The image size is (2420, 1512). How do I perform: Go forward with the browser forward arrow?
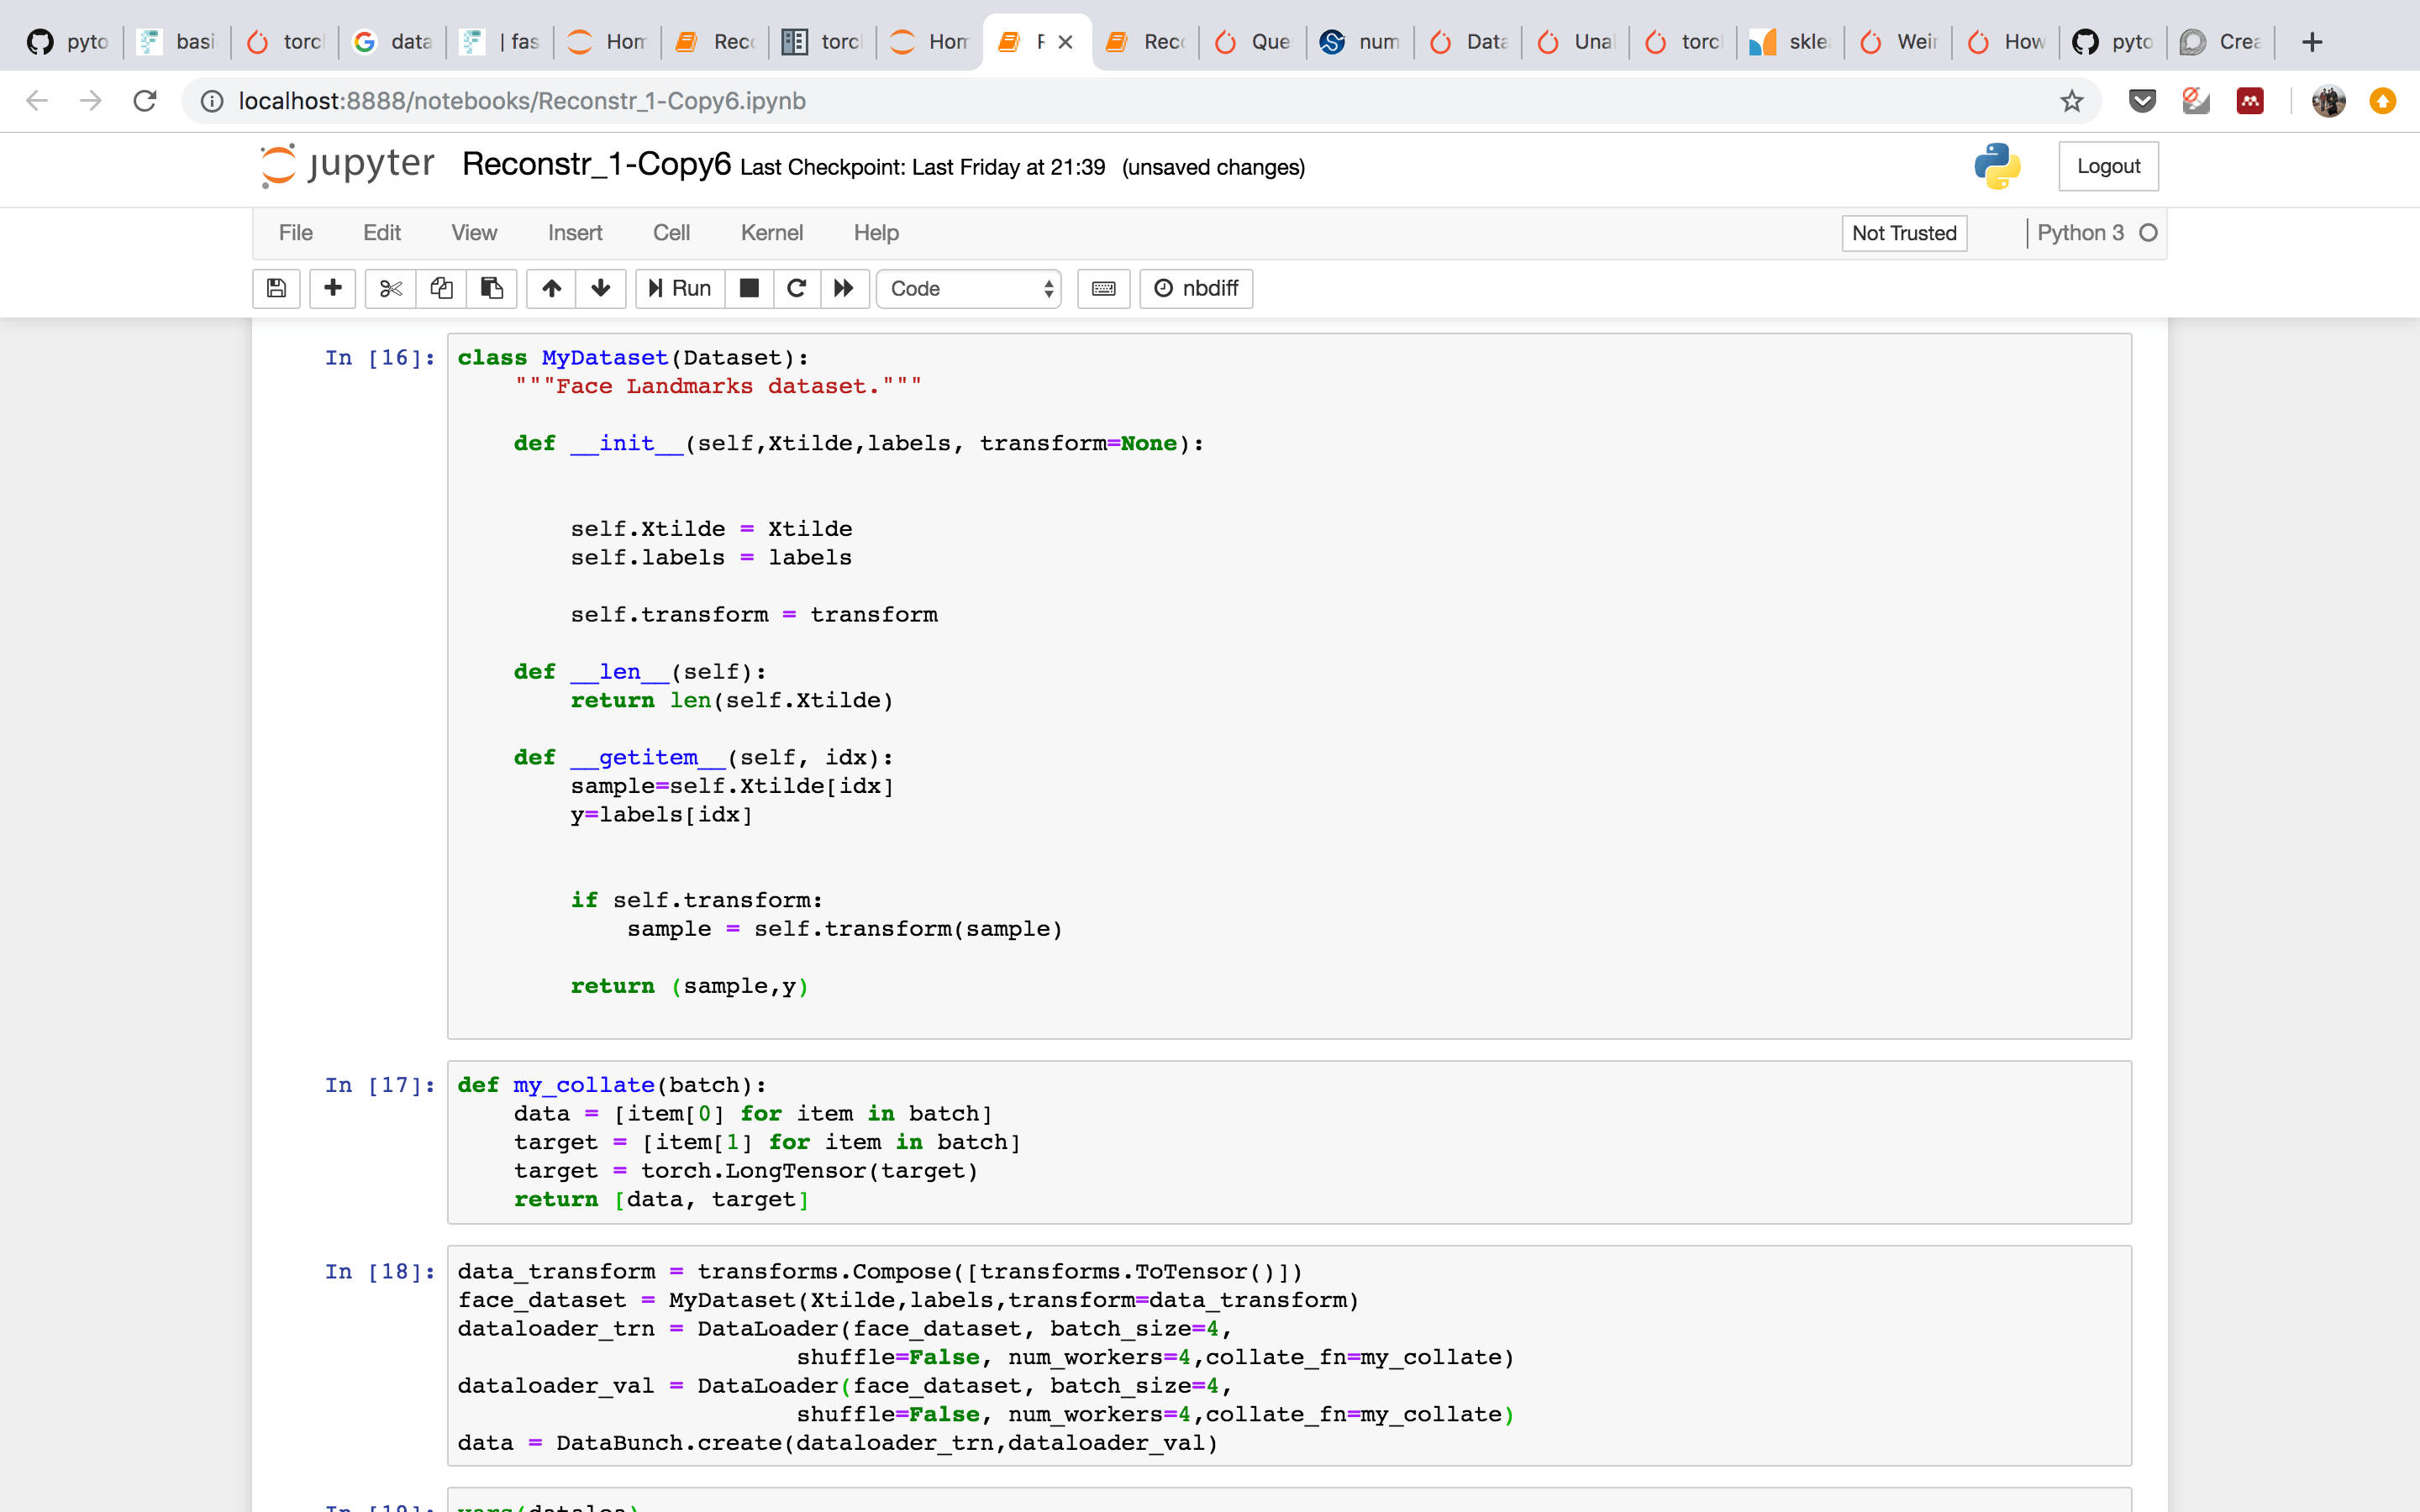(91, 101)
